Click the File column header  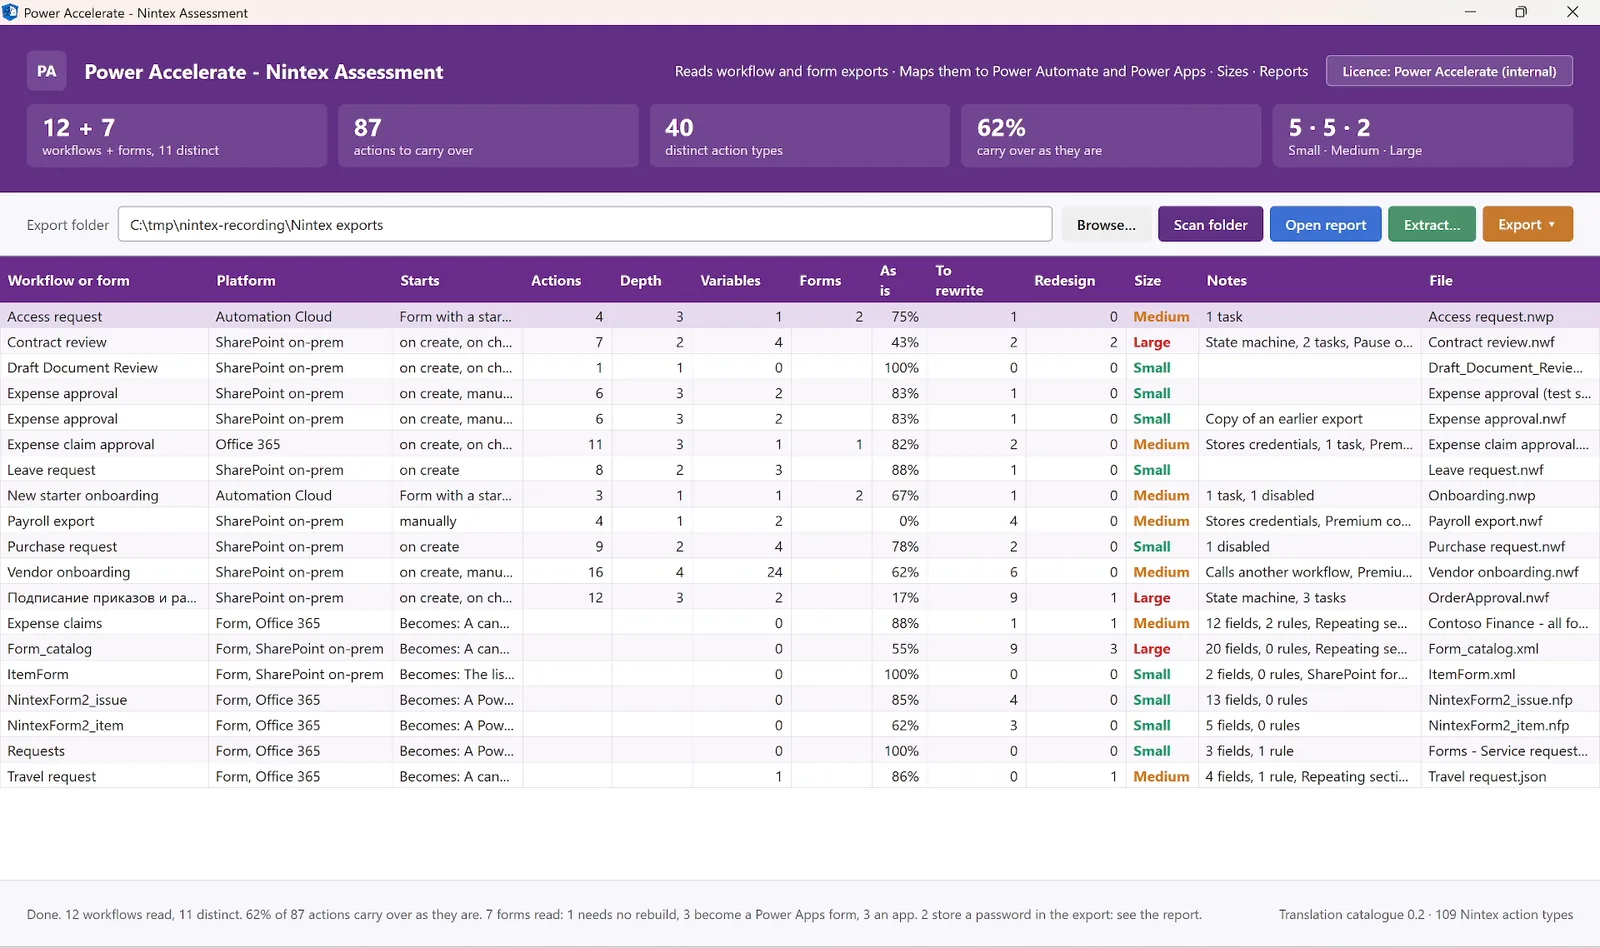pos(1441,280)
